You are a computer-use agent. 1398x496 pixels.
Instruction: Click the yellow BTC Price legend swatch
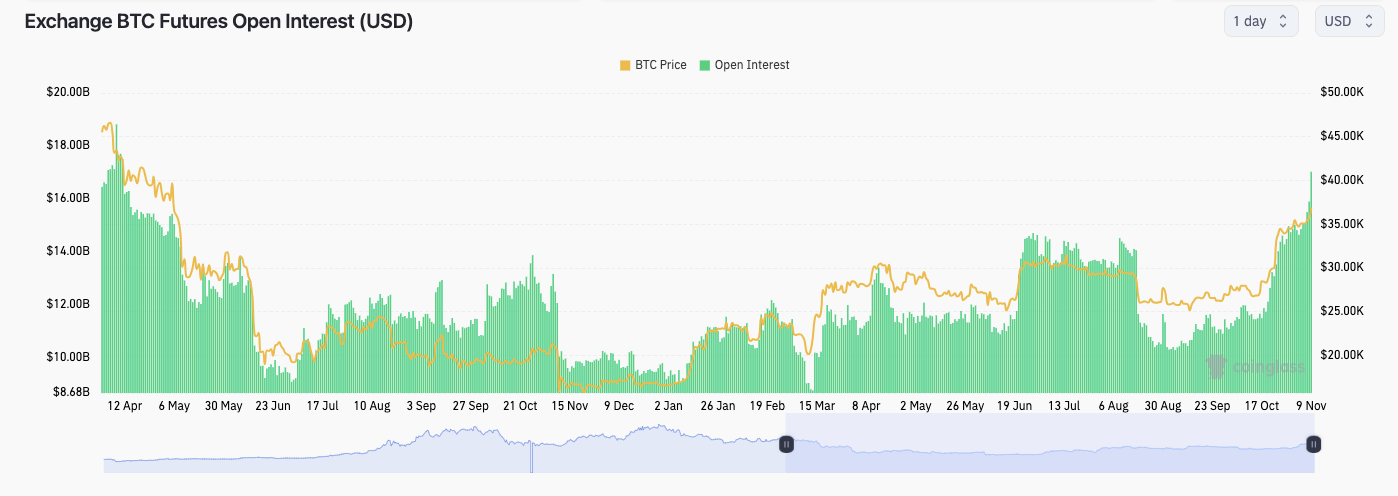pyautogui.click(x=625, y=65)
